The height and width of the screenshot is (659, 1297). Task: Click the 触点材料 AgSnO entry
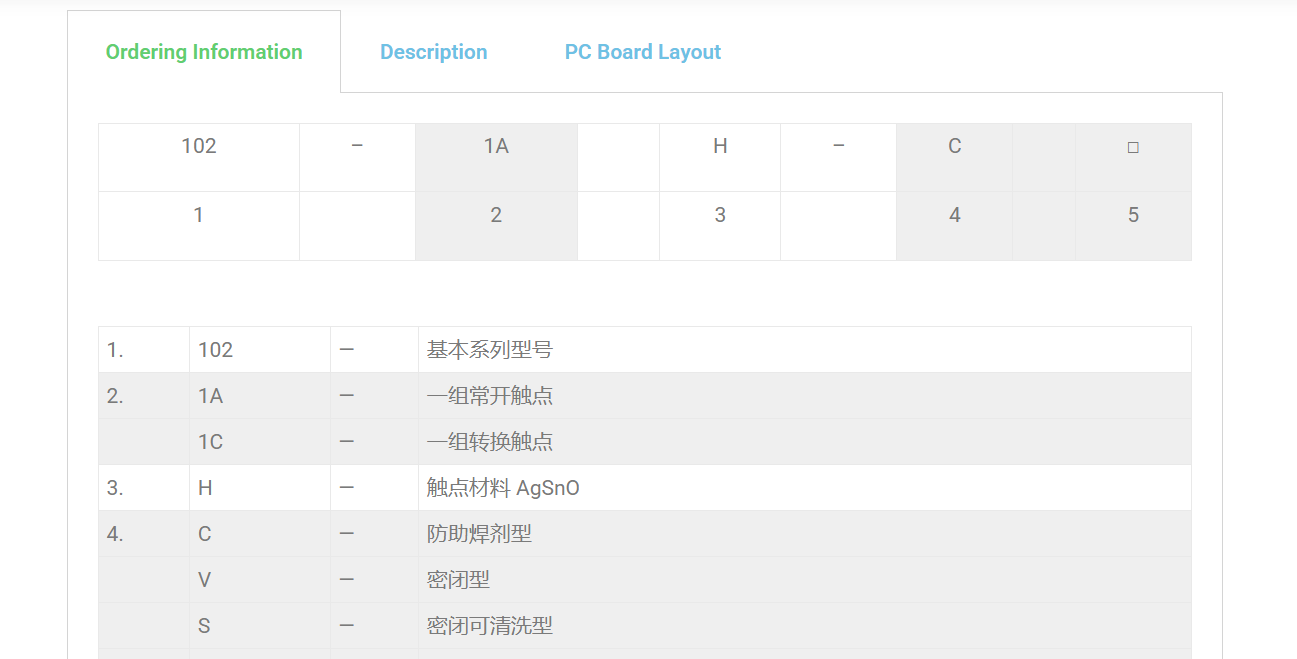point(503,488)
